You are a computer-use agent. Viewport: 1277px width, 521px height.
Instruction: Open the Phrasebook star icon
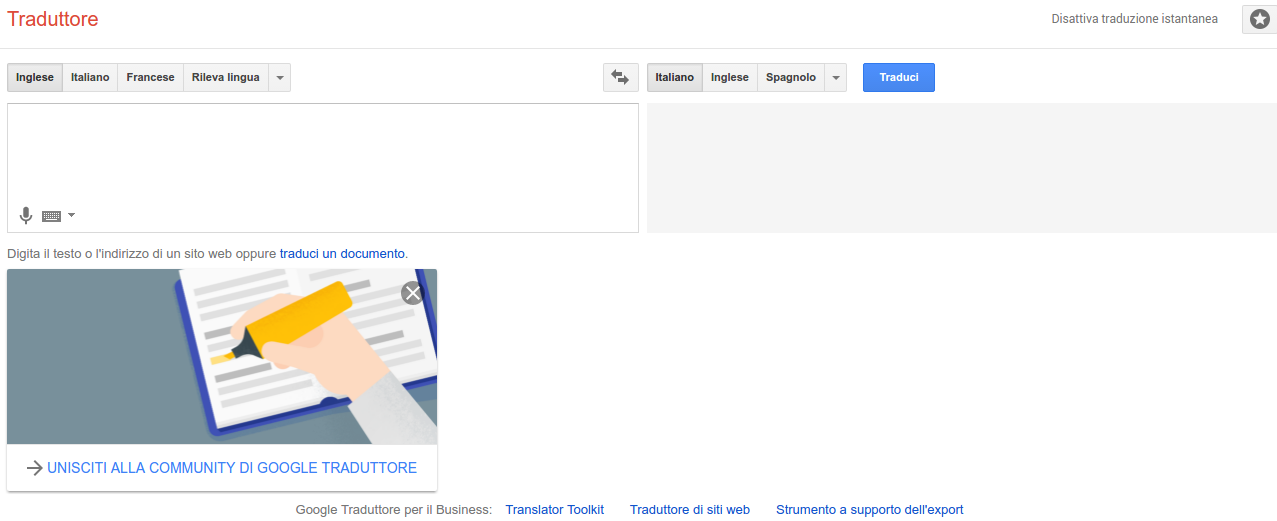[x=1260, y=19]
